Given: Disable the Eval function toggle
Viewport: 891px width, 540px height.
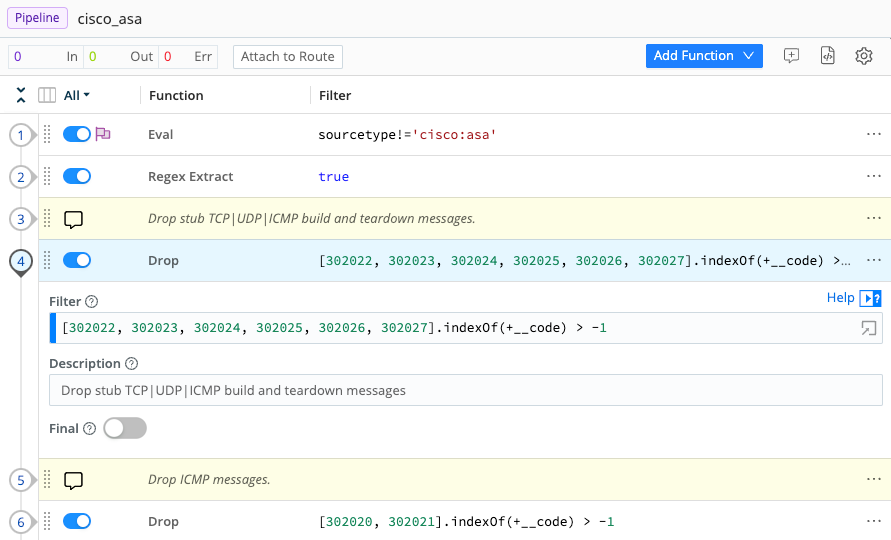Looking at the screenshot, I should tap(77, 134).
